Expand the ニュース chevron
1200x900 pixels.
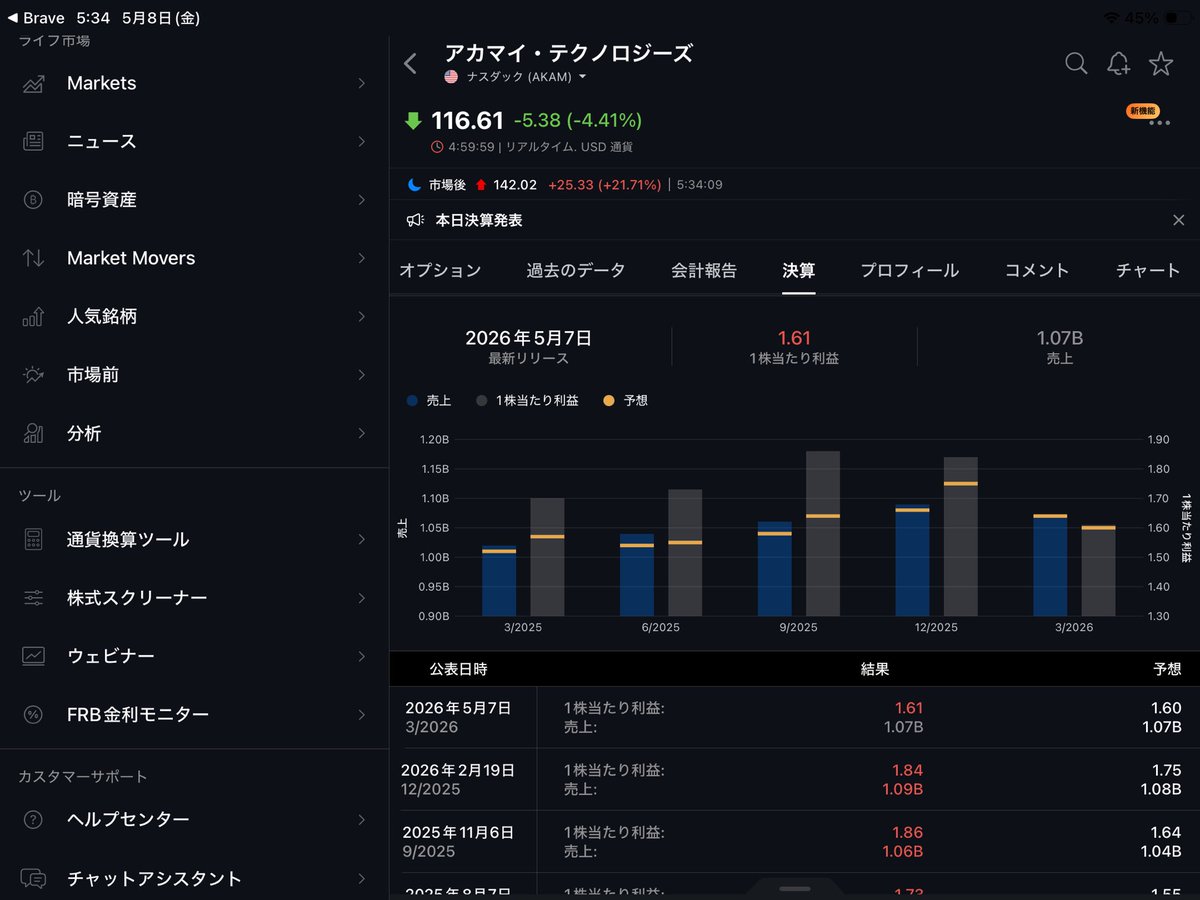tap(361, 142)
